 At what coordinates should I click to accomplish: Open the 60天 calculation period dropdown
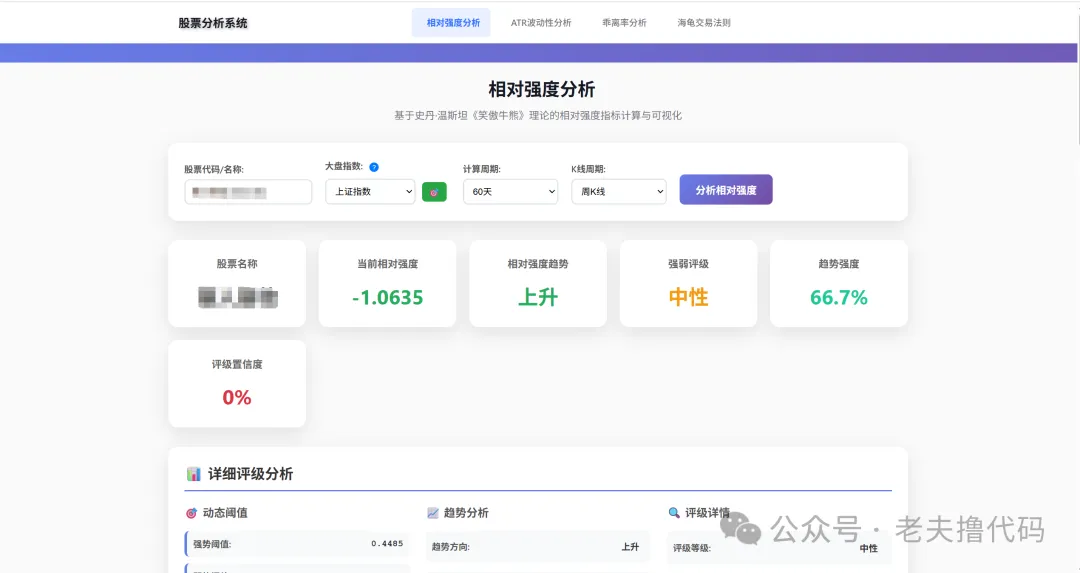click(x=510, y=191)
